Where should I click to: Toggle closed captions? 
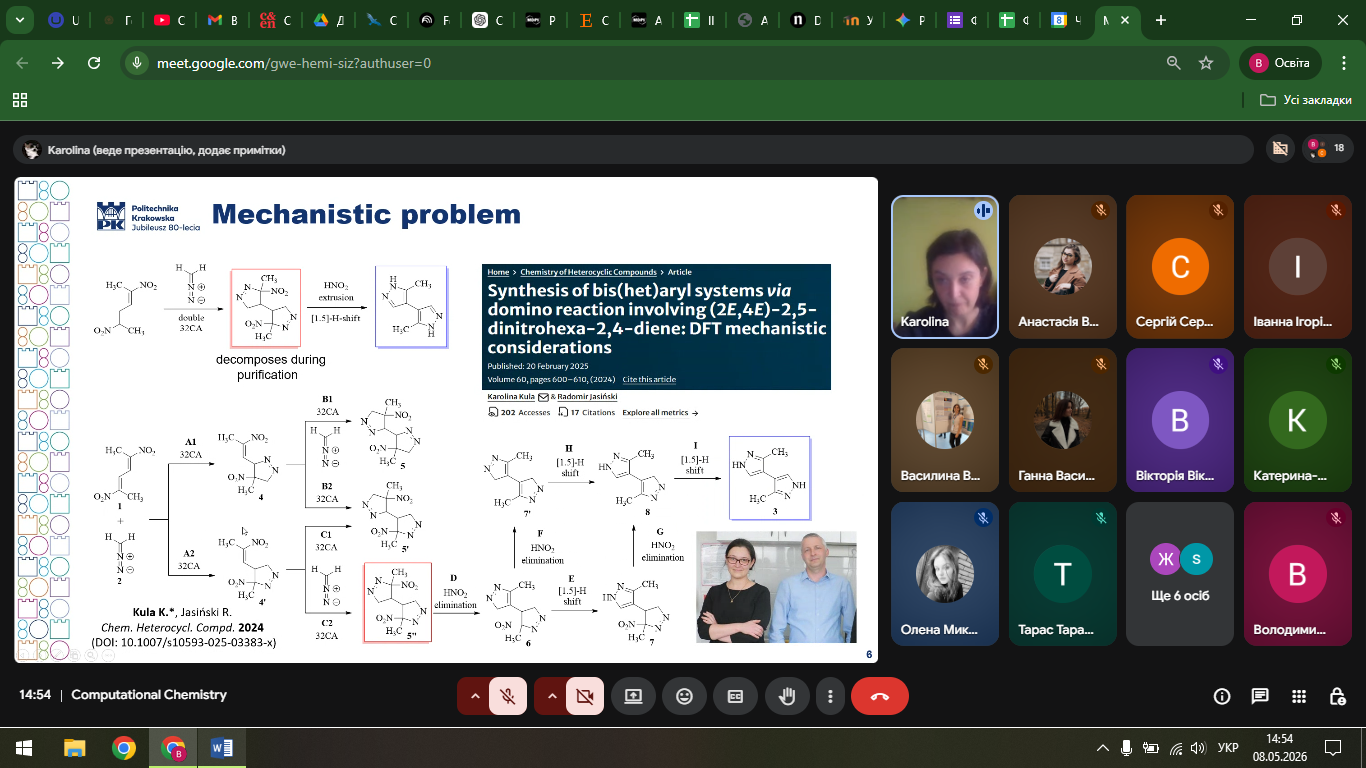pyautogui.click(x=735, y=696)
